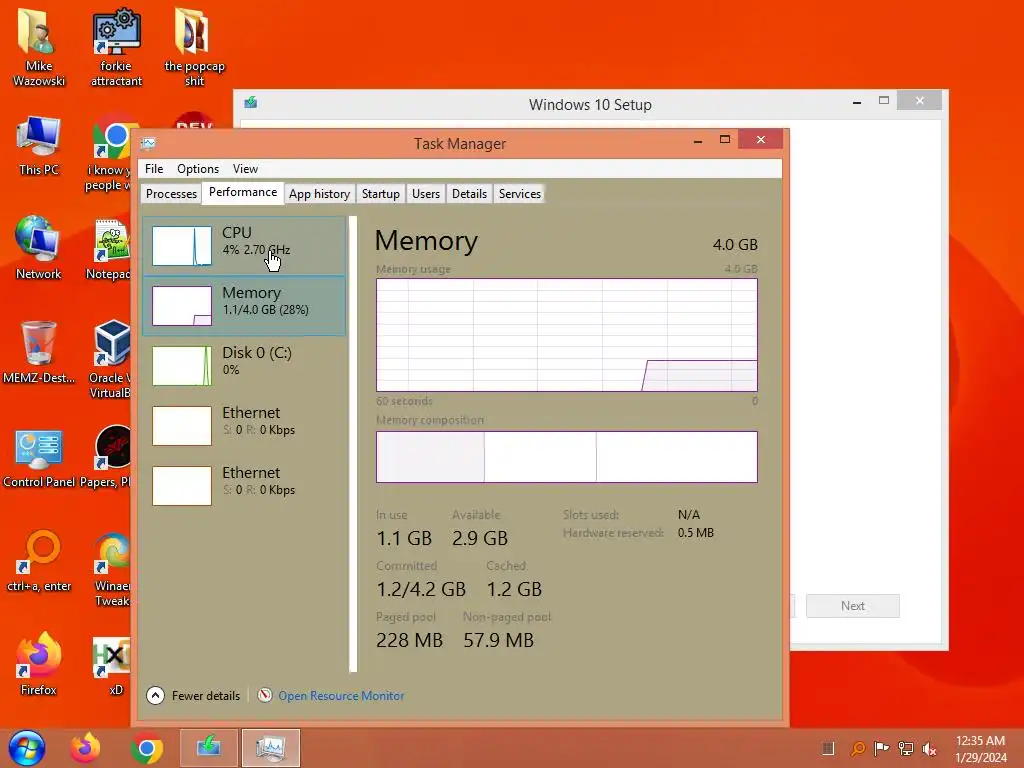Open the popcap folder on desktop

[x=194, y=47]
